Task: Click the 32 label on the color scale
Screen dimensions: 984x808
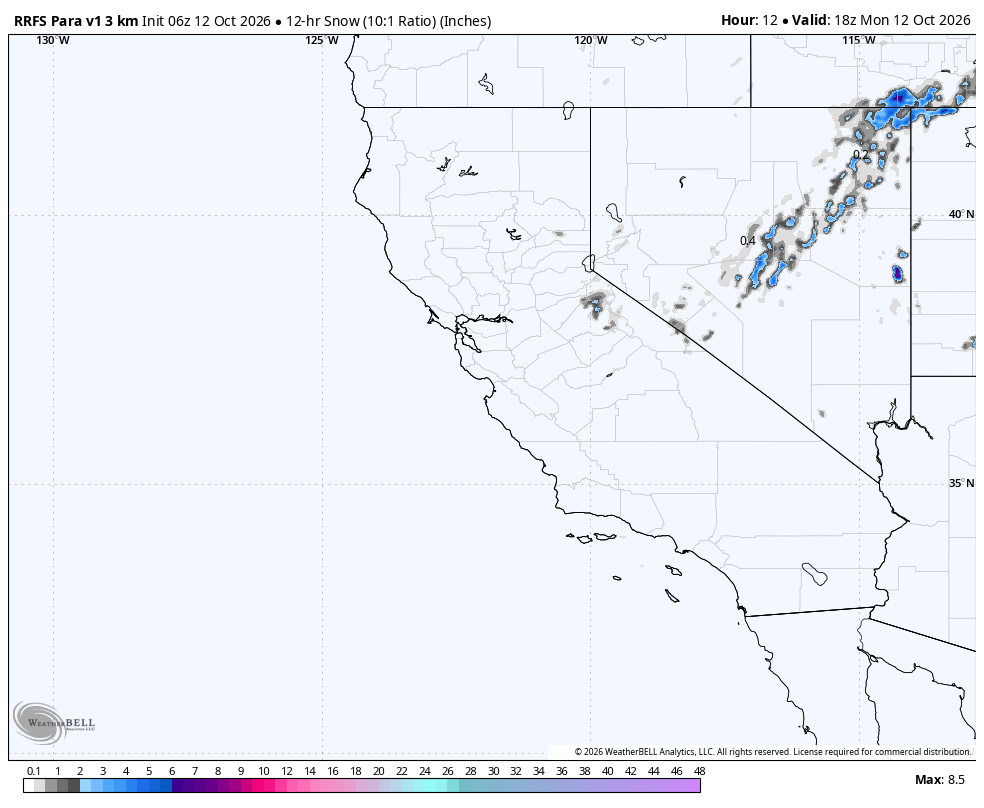Action: click(x=516, y=772)
